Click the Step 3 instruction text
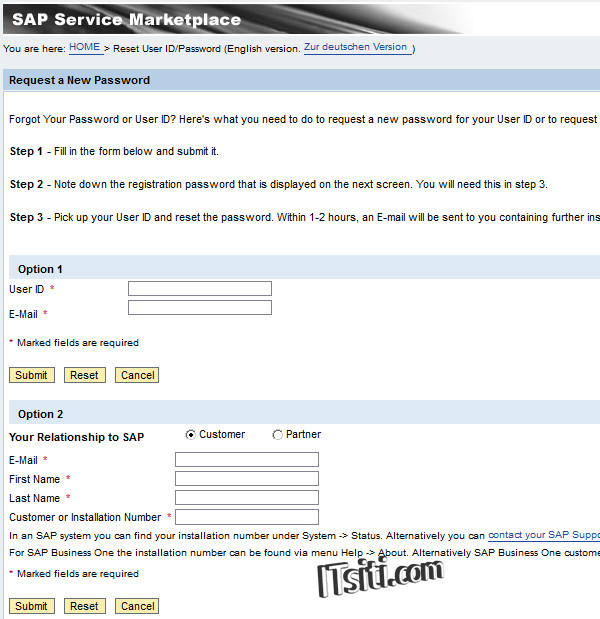The width and height of the screenshot is (600, 619). [x=305, y=217]
